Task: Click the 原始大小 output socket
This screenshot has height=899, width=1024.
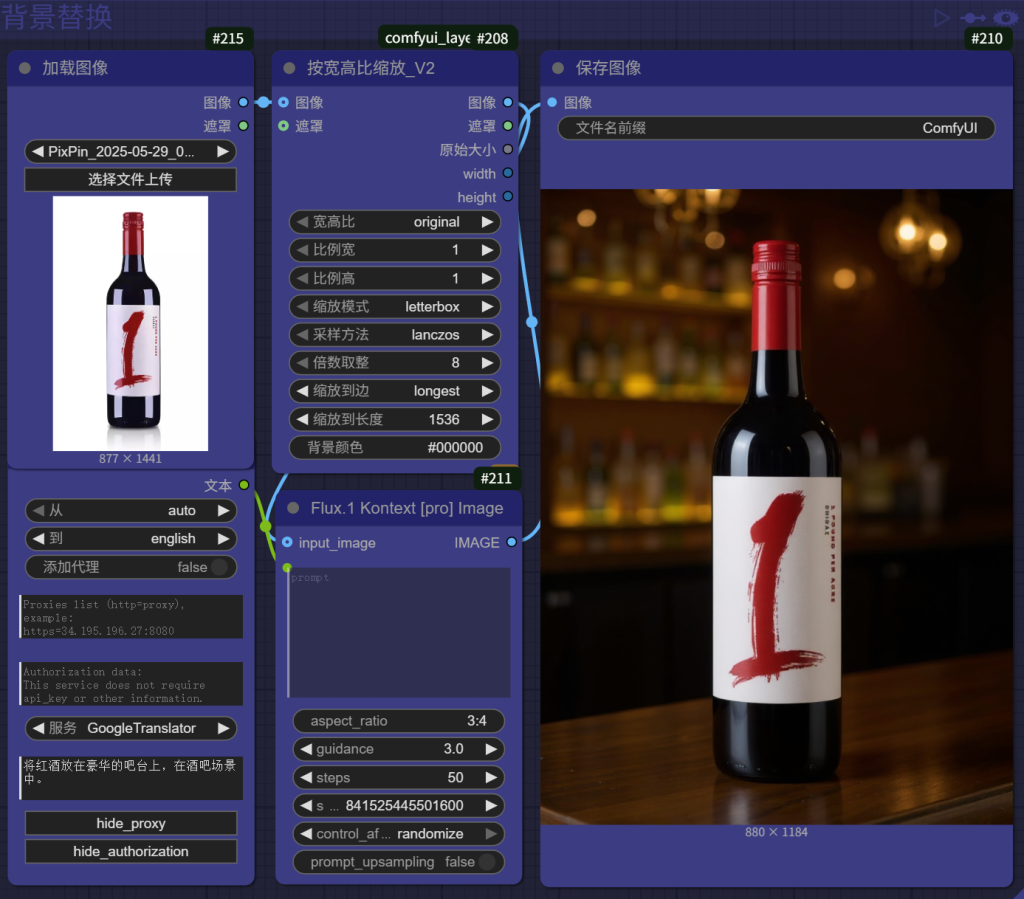Action: point(508,150)
